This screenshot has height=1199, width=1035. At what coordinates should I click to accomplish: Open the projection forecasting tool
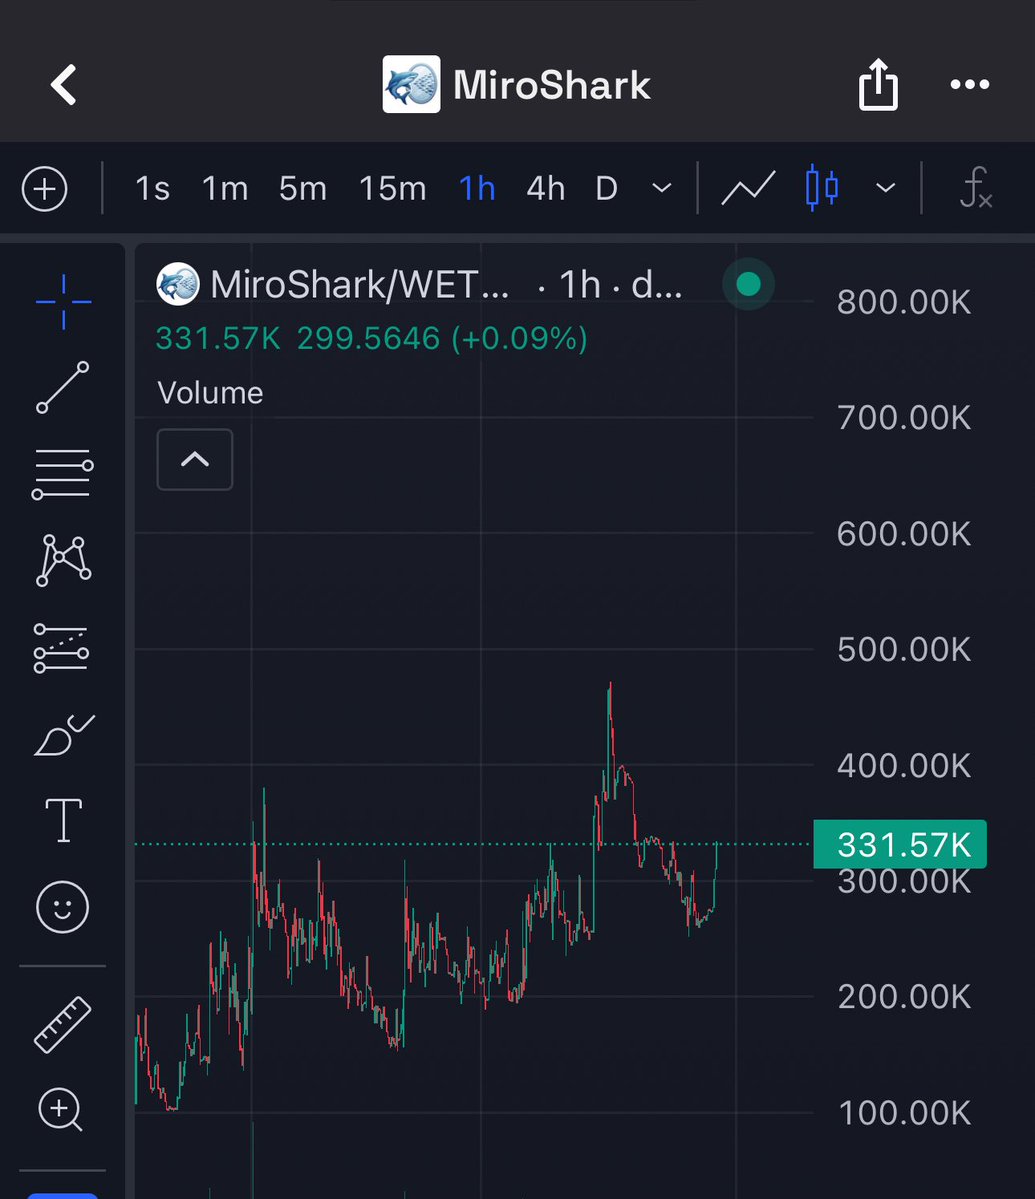click(x=61, y=648)
